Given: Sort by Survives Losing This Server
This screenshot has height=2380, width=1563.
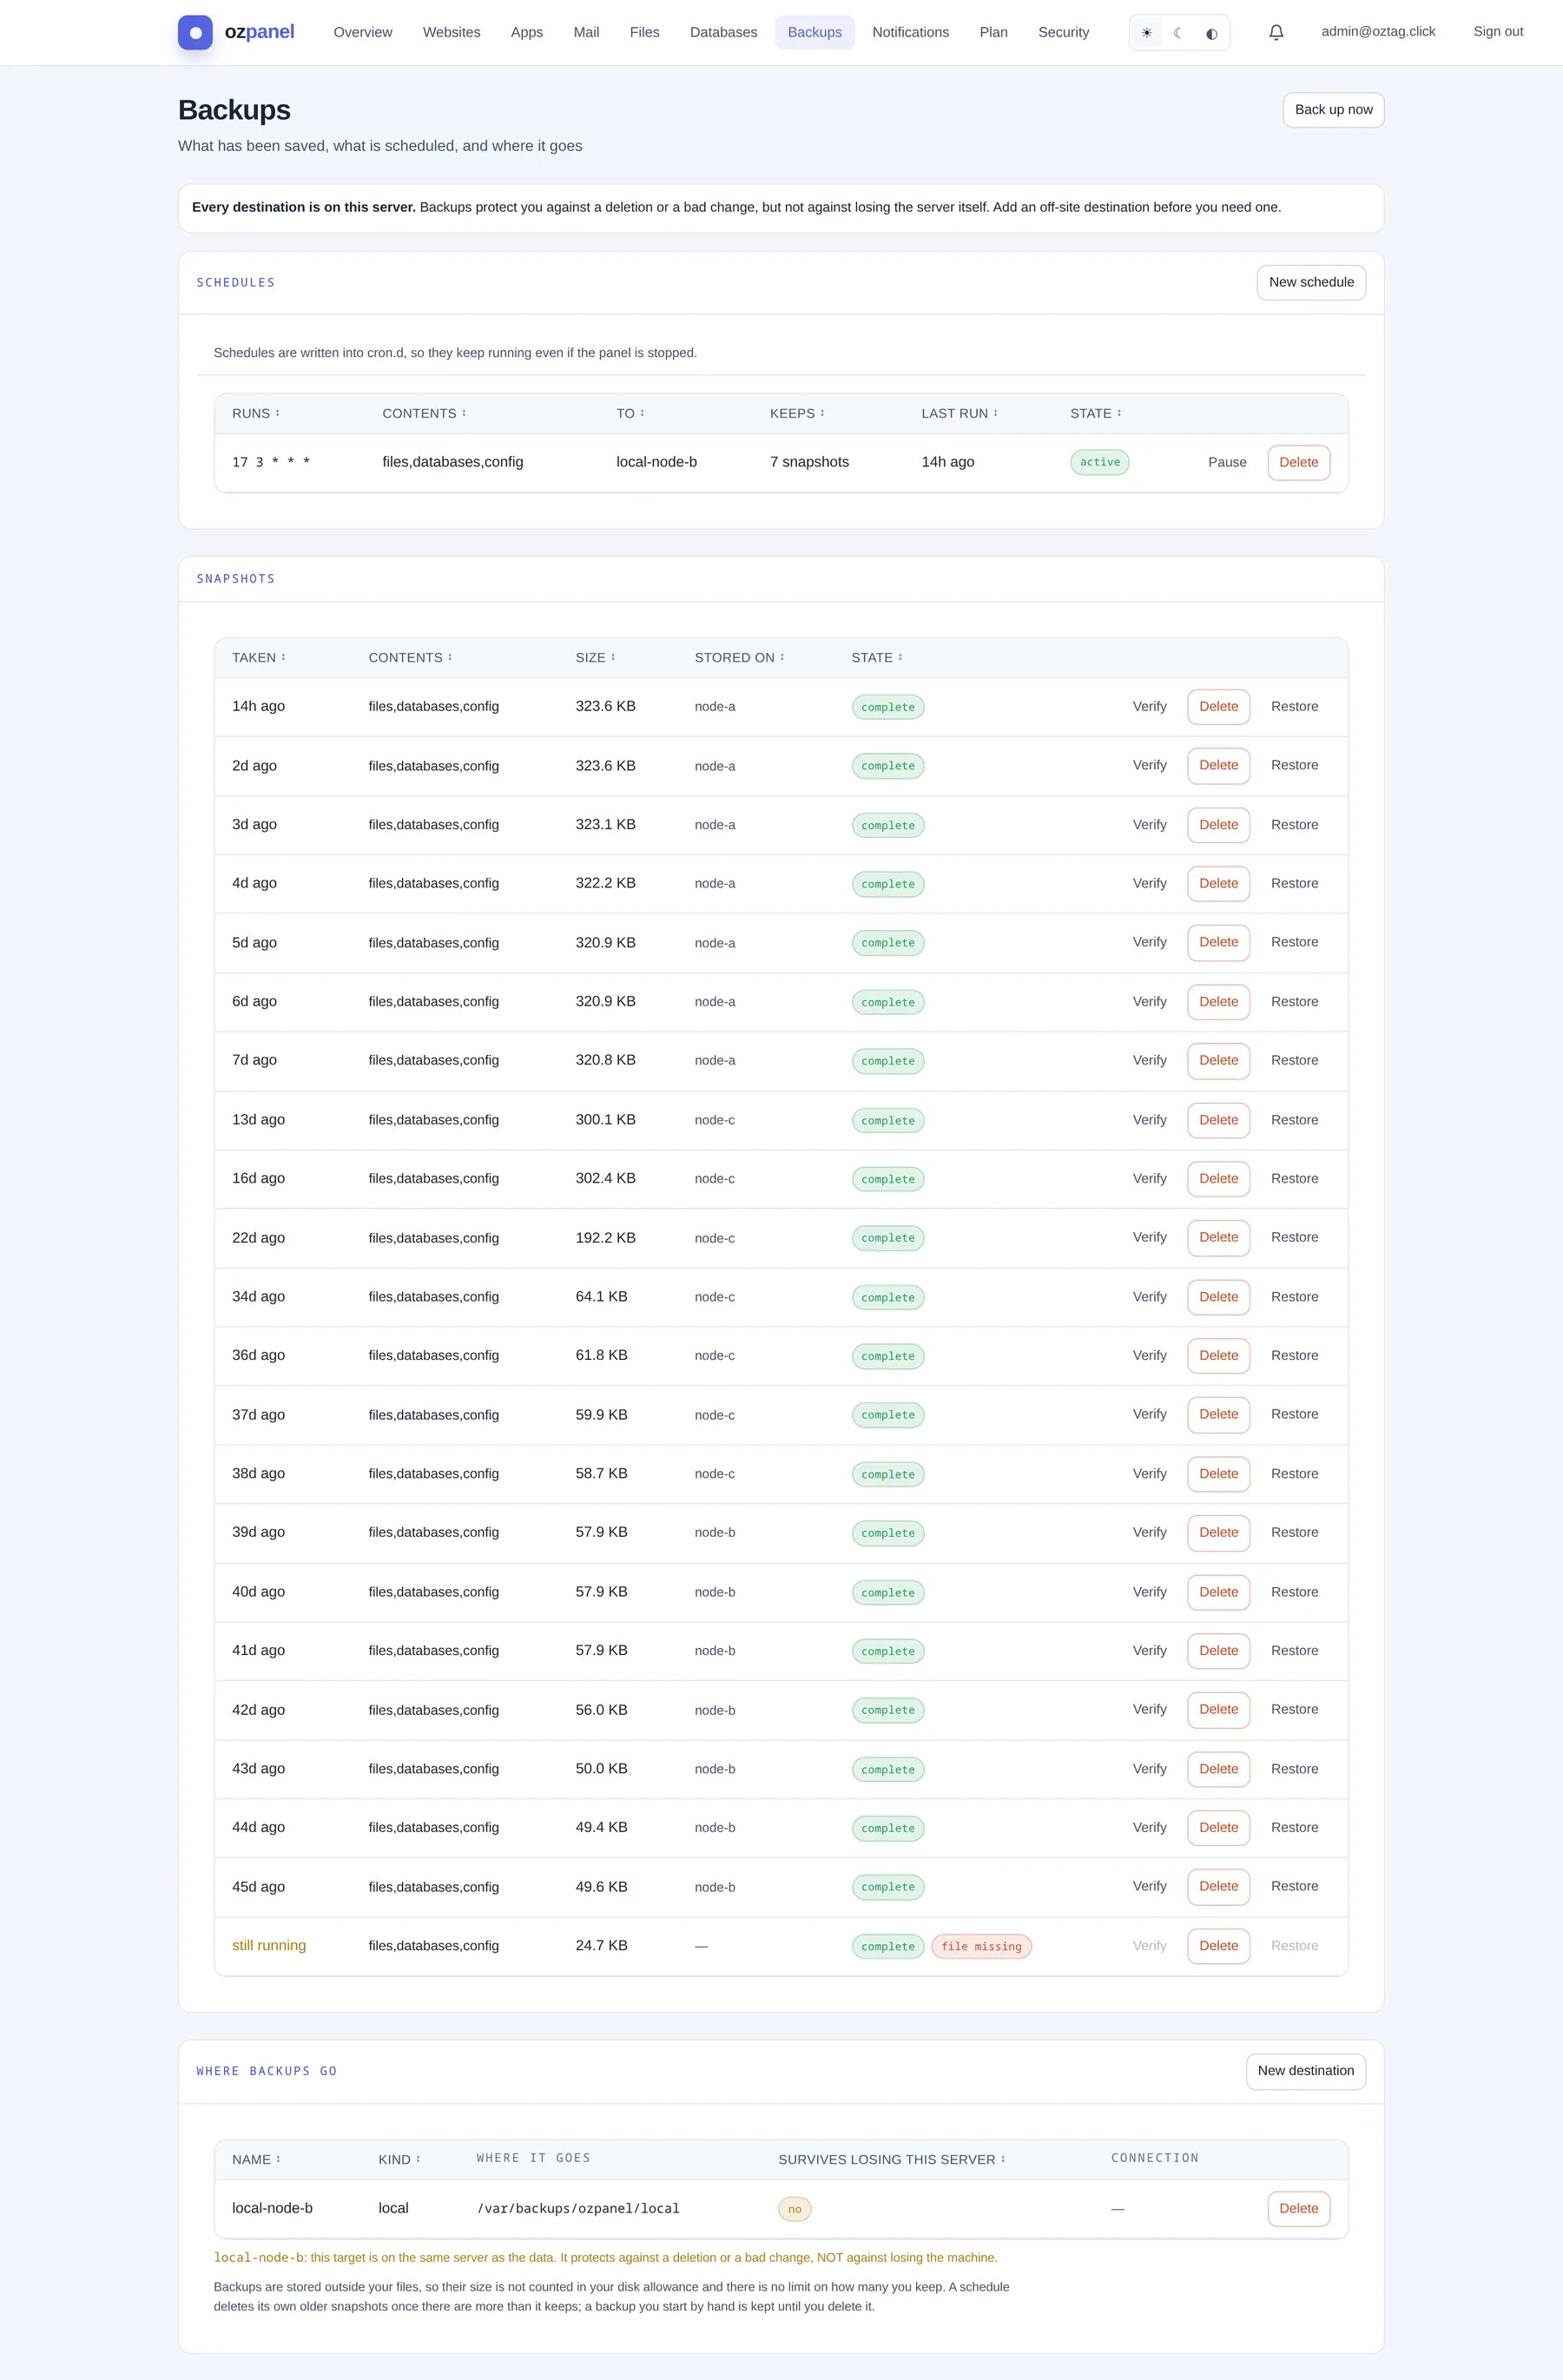Looking at the screenshot, I should pos(891,2159).
